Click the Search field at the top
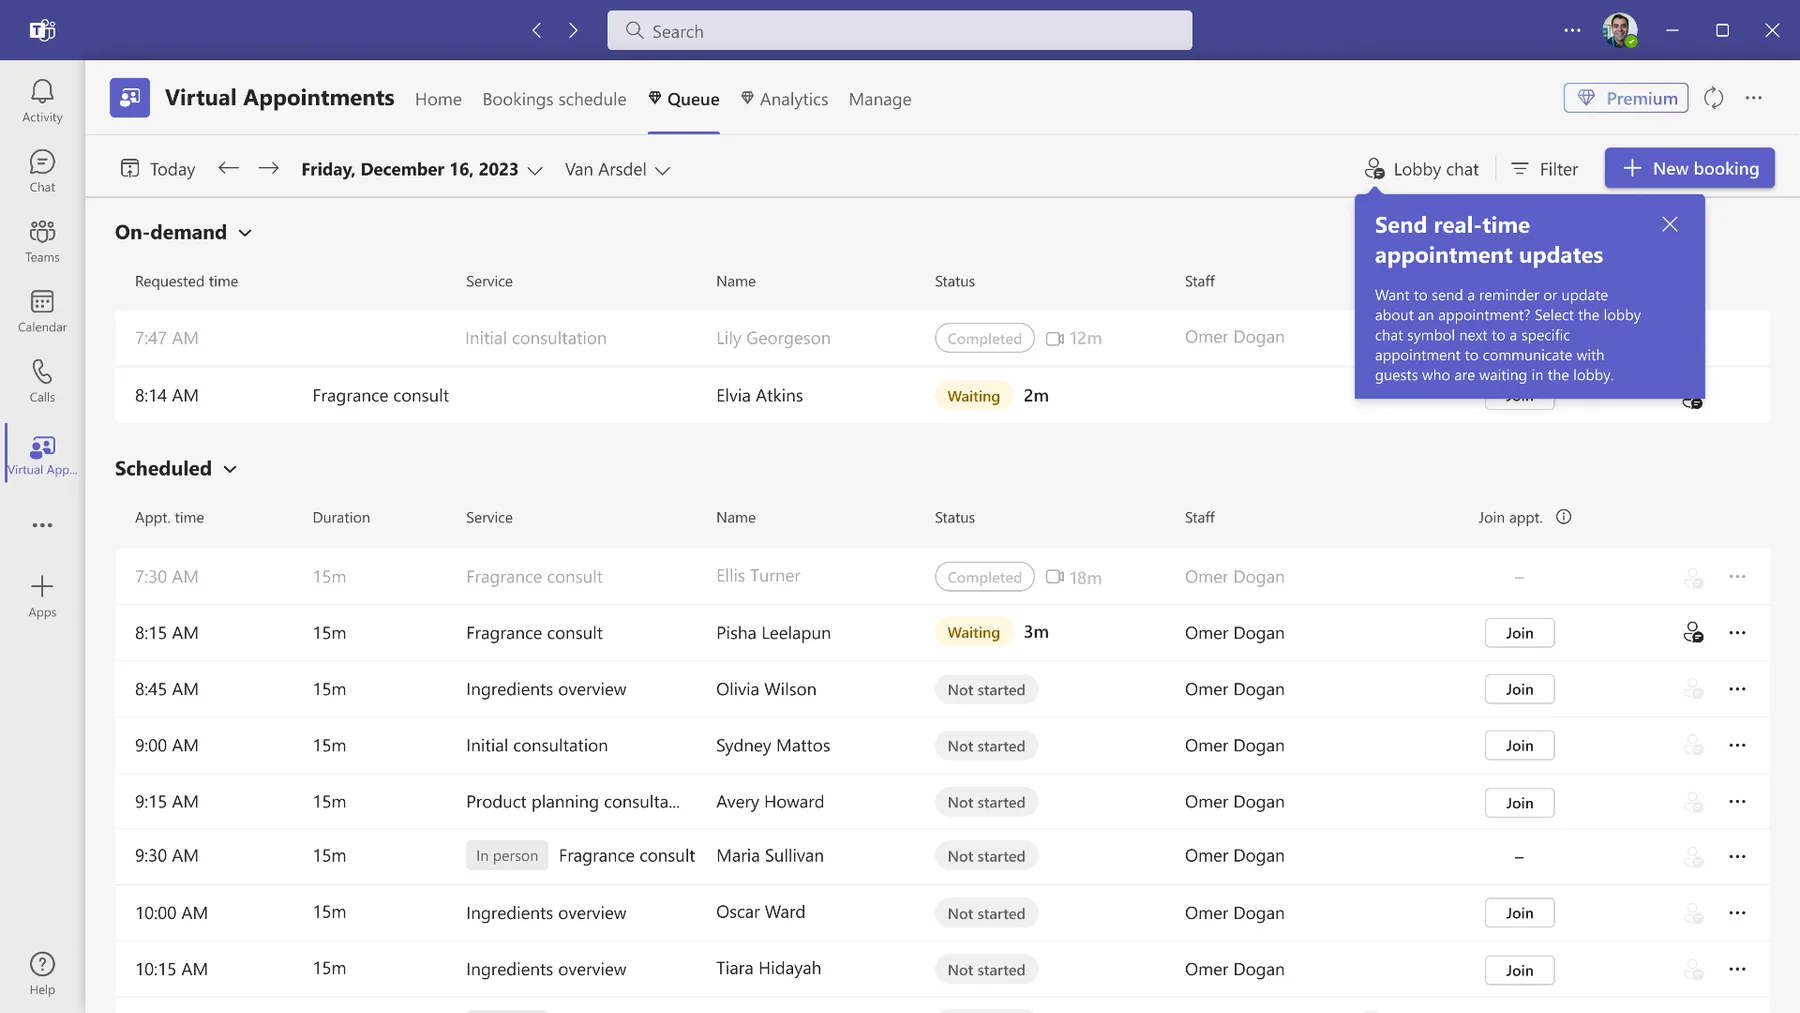This screenshot has height=1013, width=1800. (x=899, y=31)
